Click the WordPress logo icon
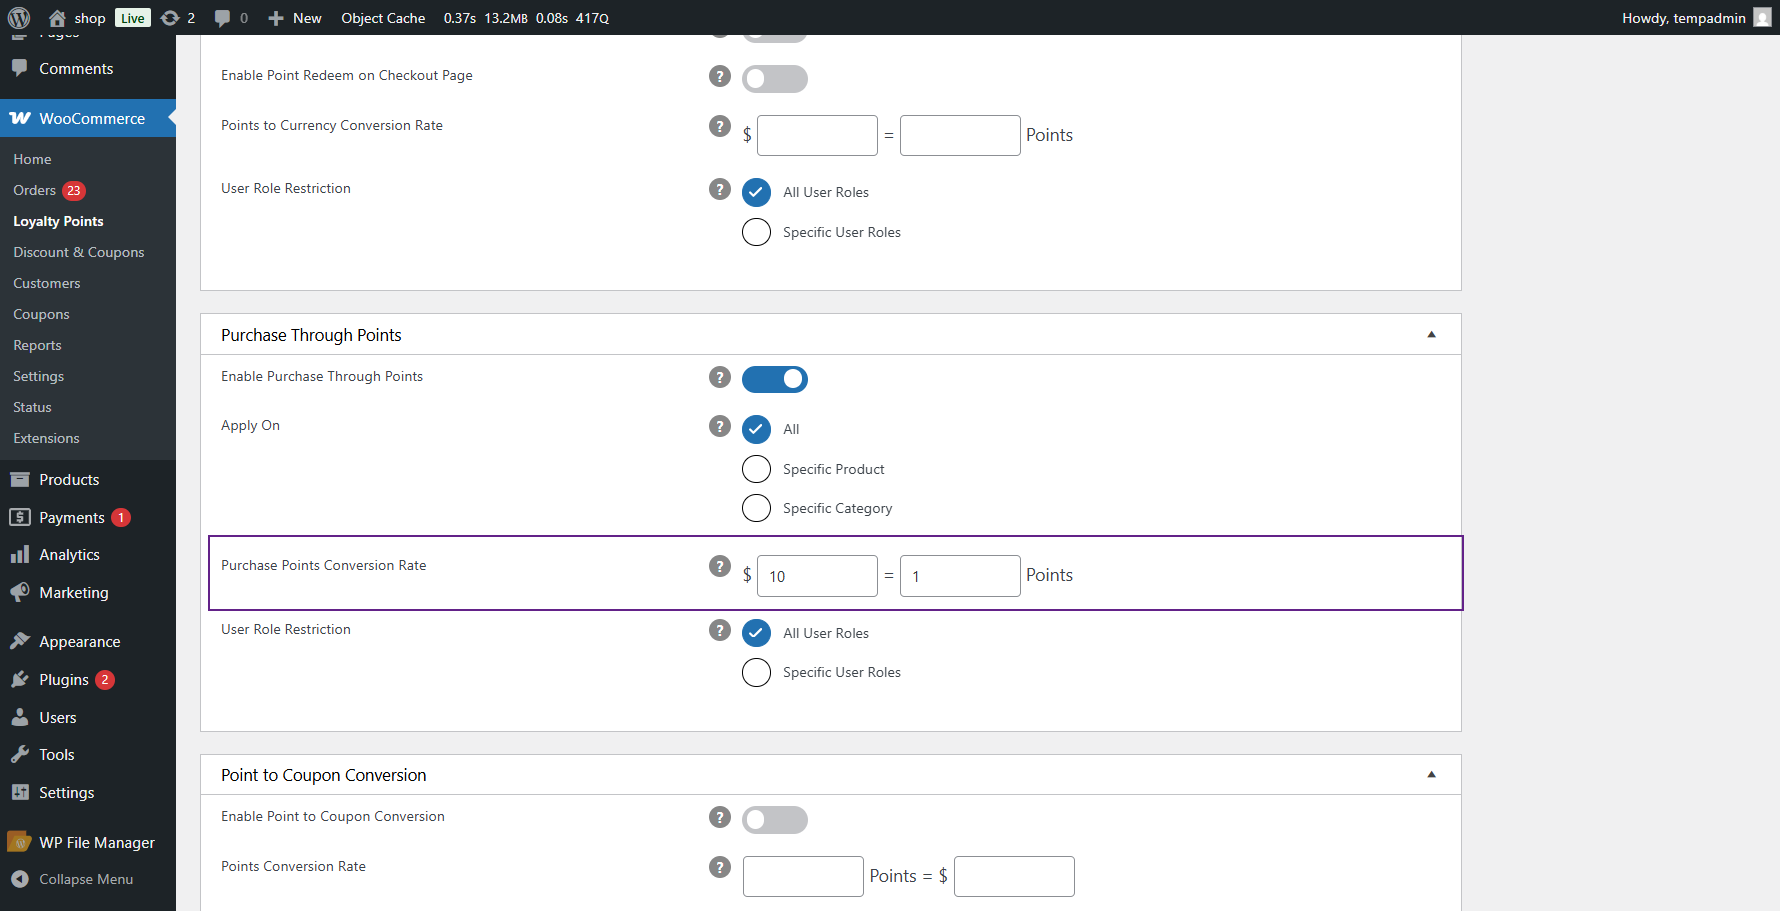The width and height of the screenshot is (1780, 911). coord(19,18)
